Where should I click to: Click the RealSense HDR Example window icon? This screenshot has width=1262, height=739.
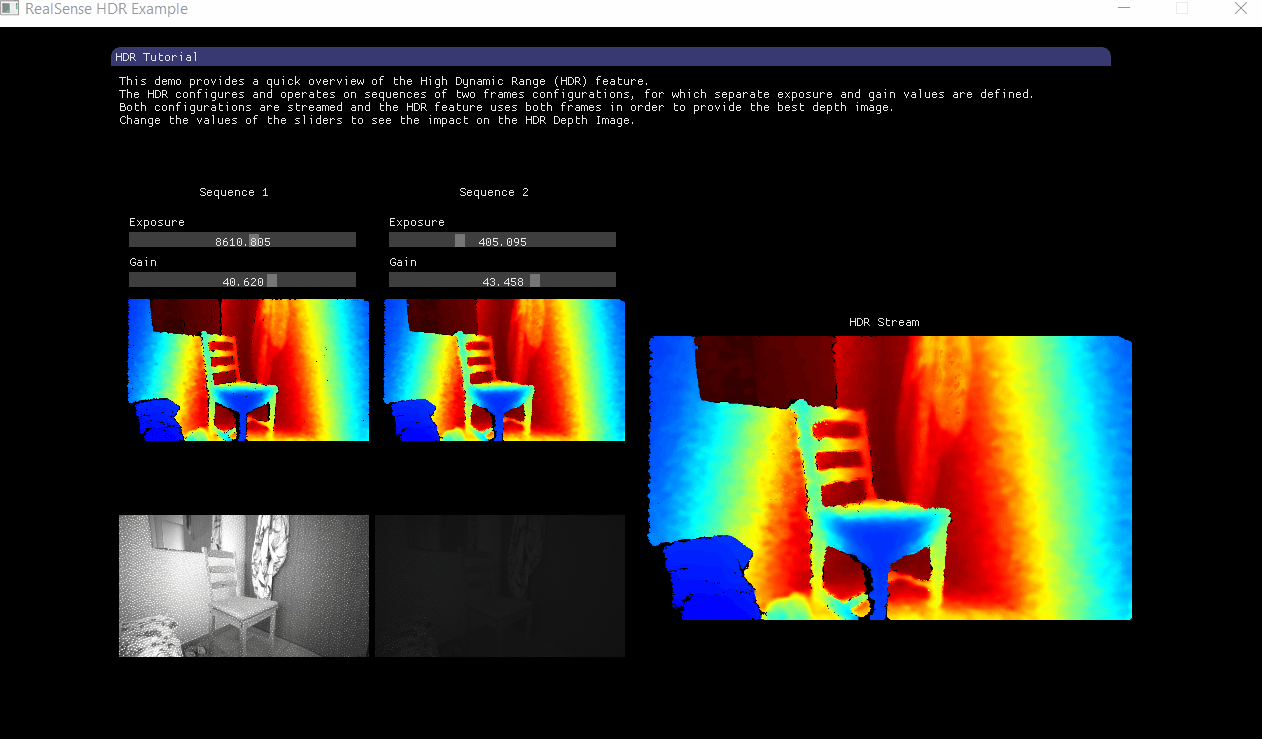click(12, 9)
